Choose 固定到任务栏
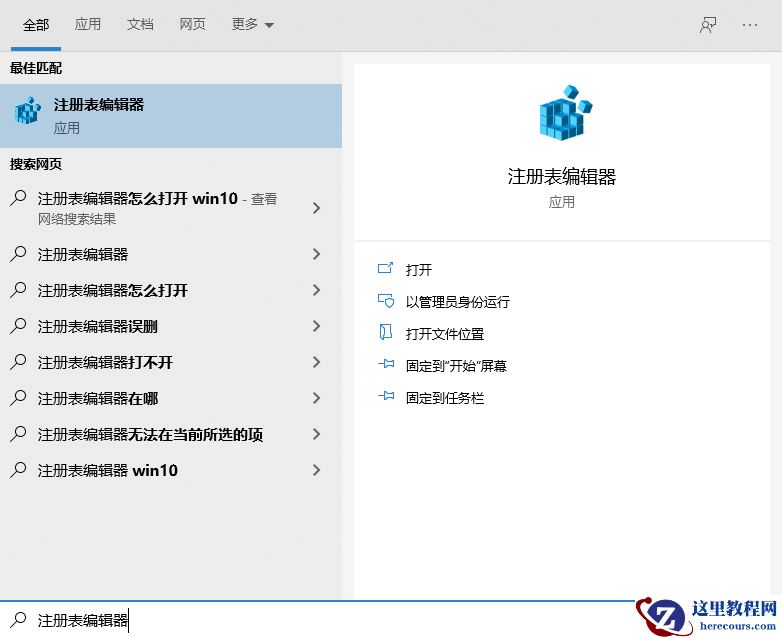 tap(445, 398)
